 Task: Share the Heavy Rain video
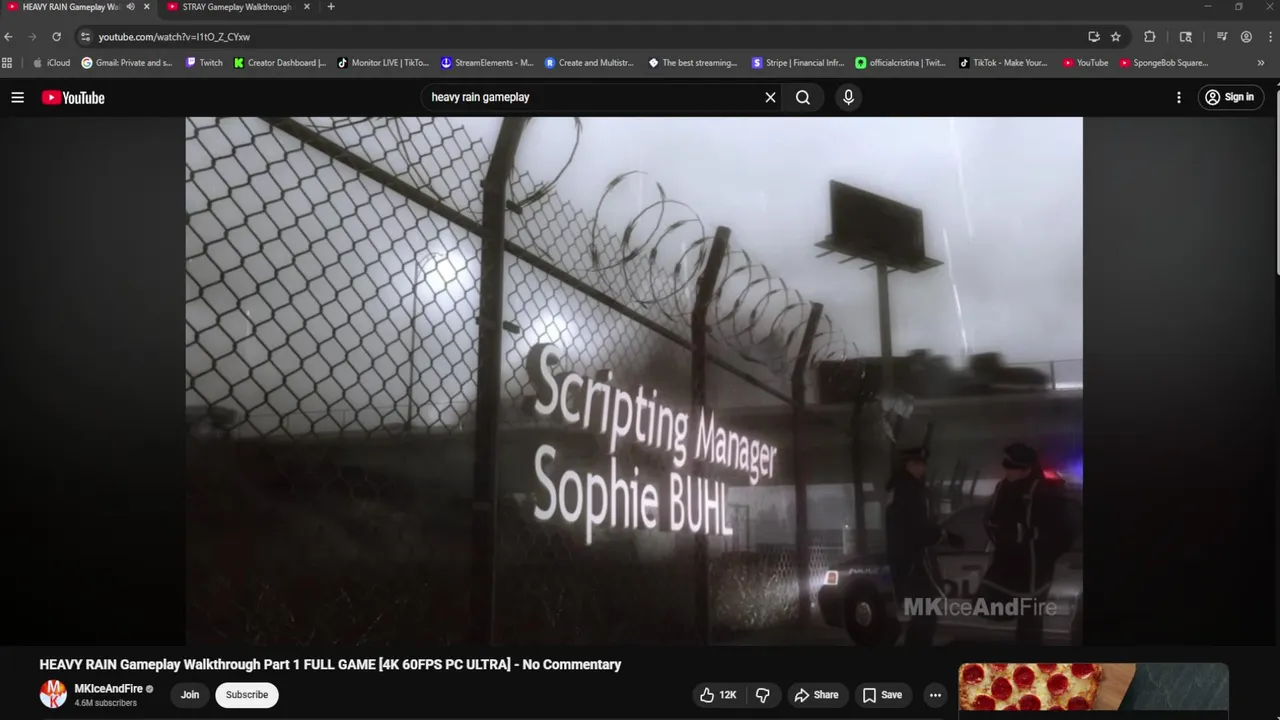(816, 695)
